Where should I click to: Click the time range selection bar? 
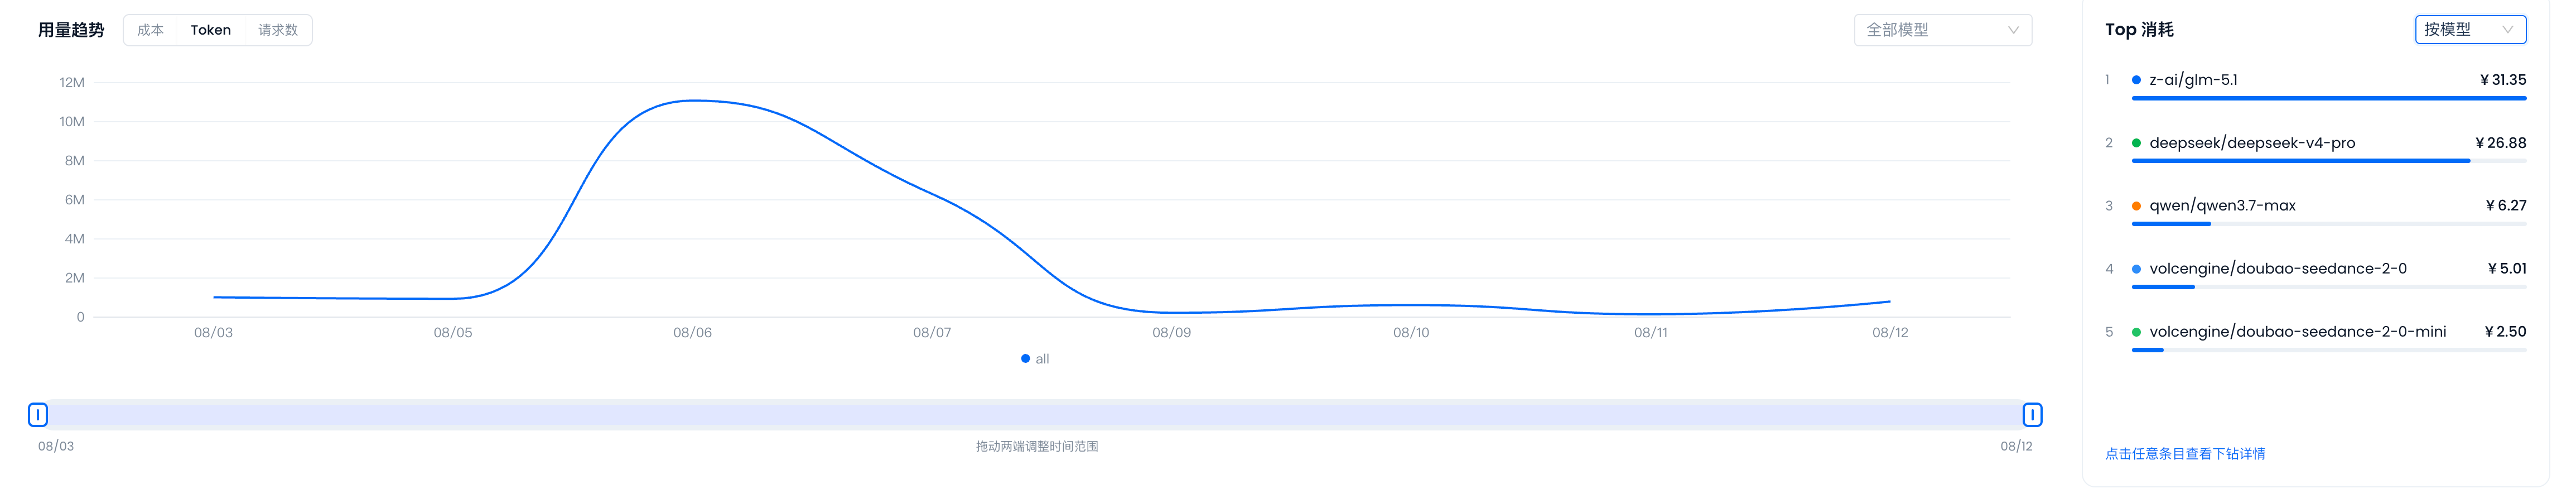coord(1035,415)
